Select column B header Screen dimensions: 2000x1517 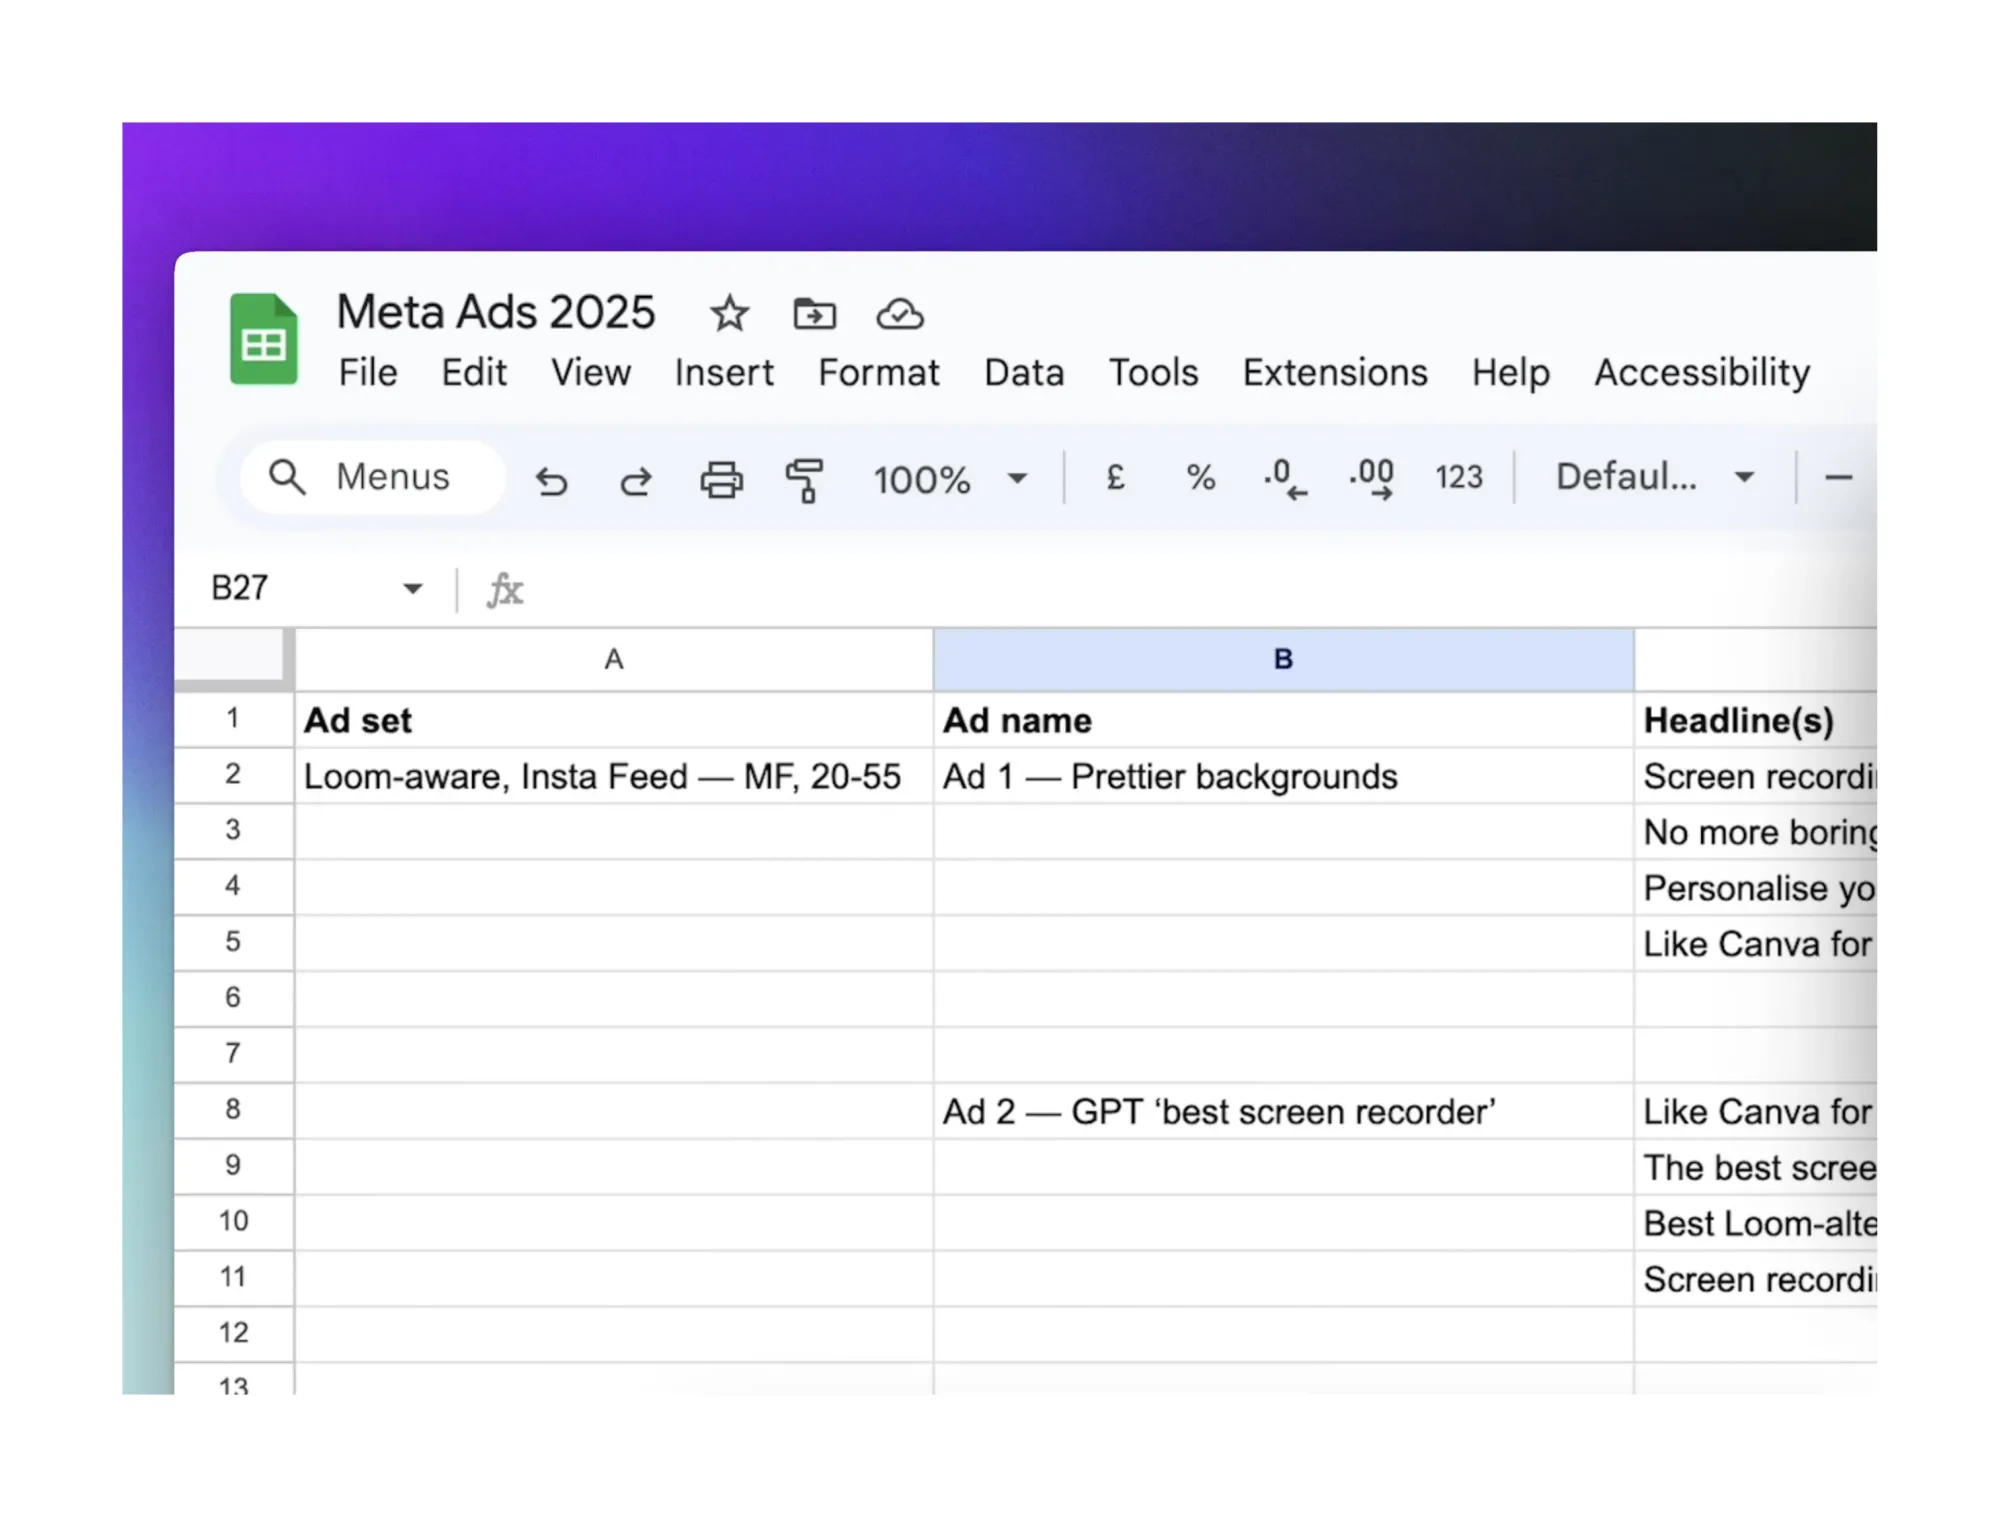1284,659
